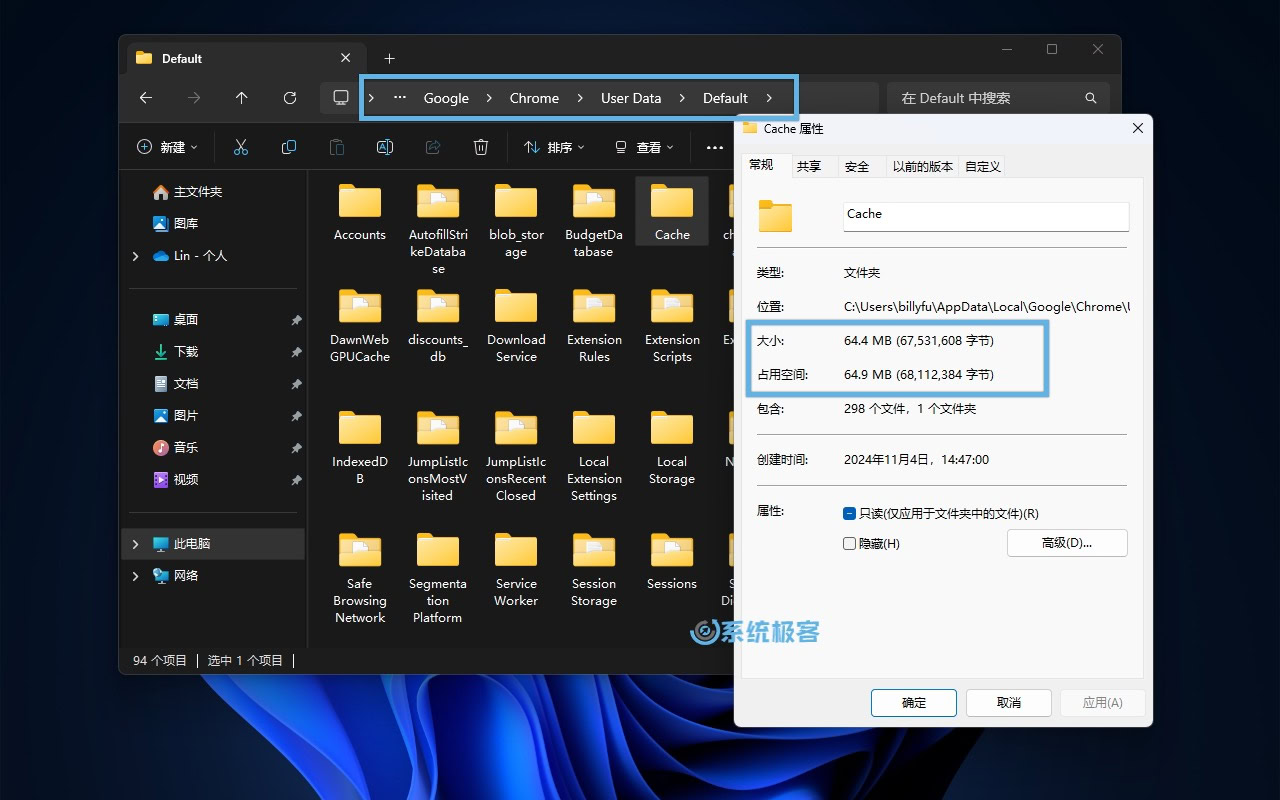
Task: Open a new Explorer tab with plus
Action: [x=390, y=58]
